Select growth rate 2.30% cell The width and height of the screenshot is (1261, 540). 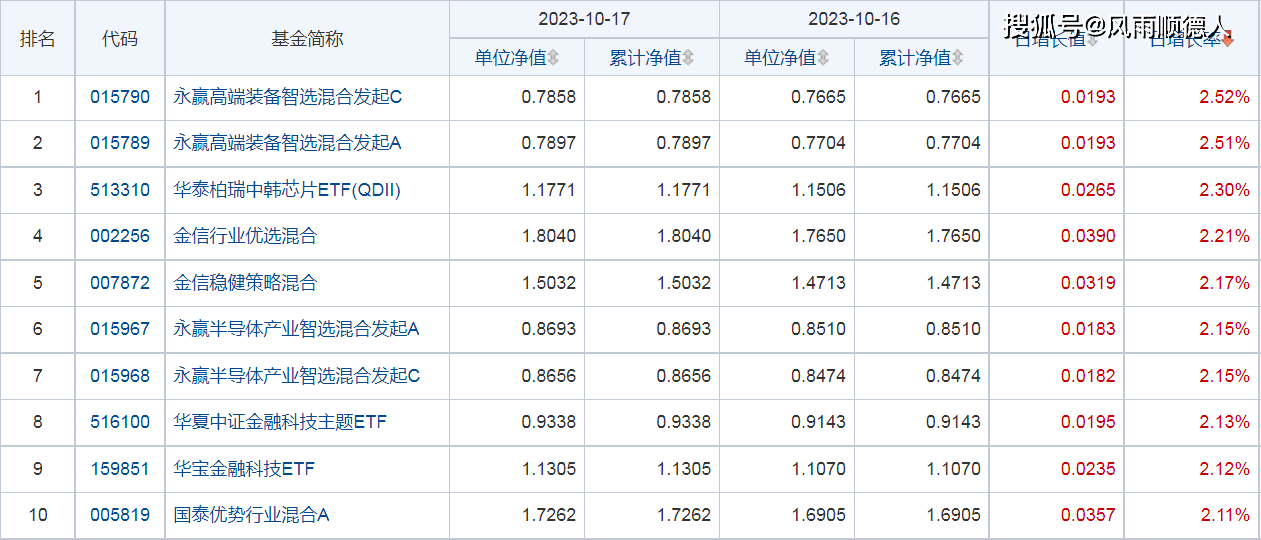pyautogui.click(x=1224, y=190)
